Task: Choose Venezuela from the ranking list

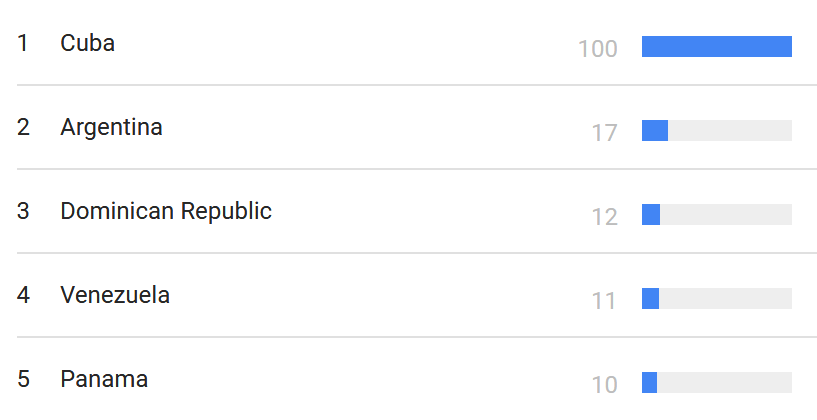Action: pos(115,295)
